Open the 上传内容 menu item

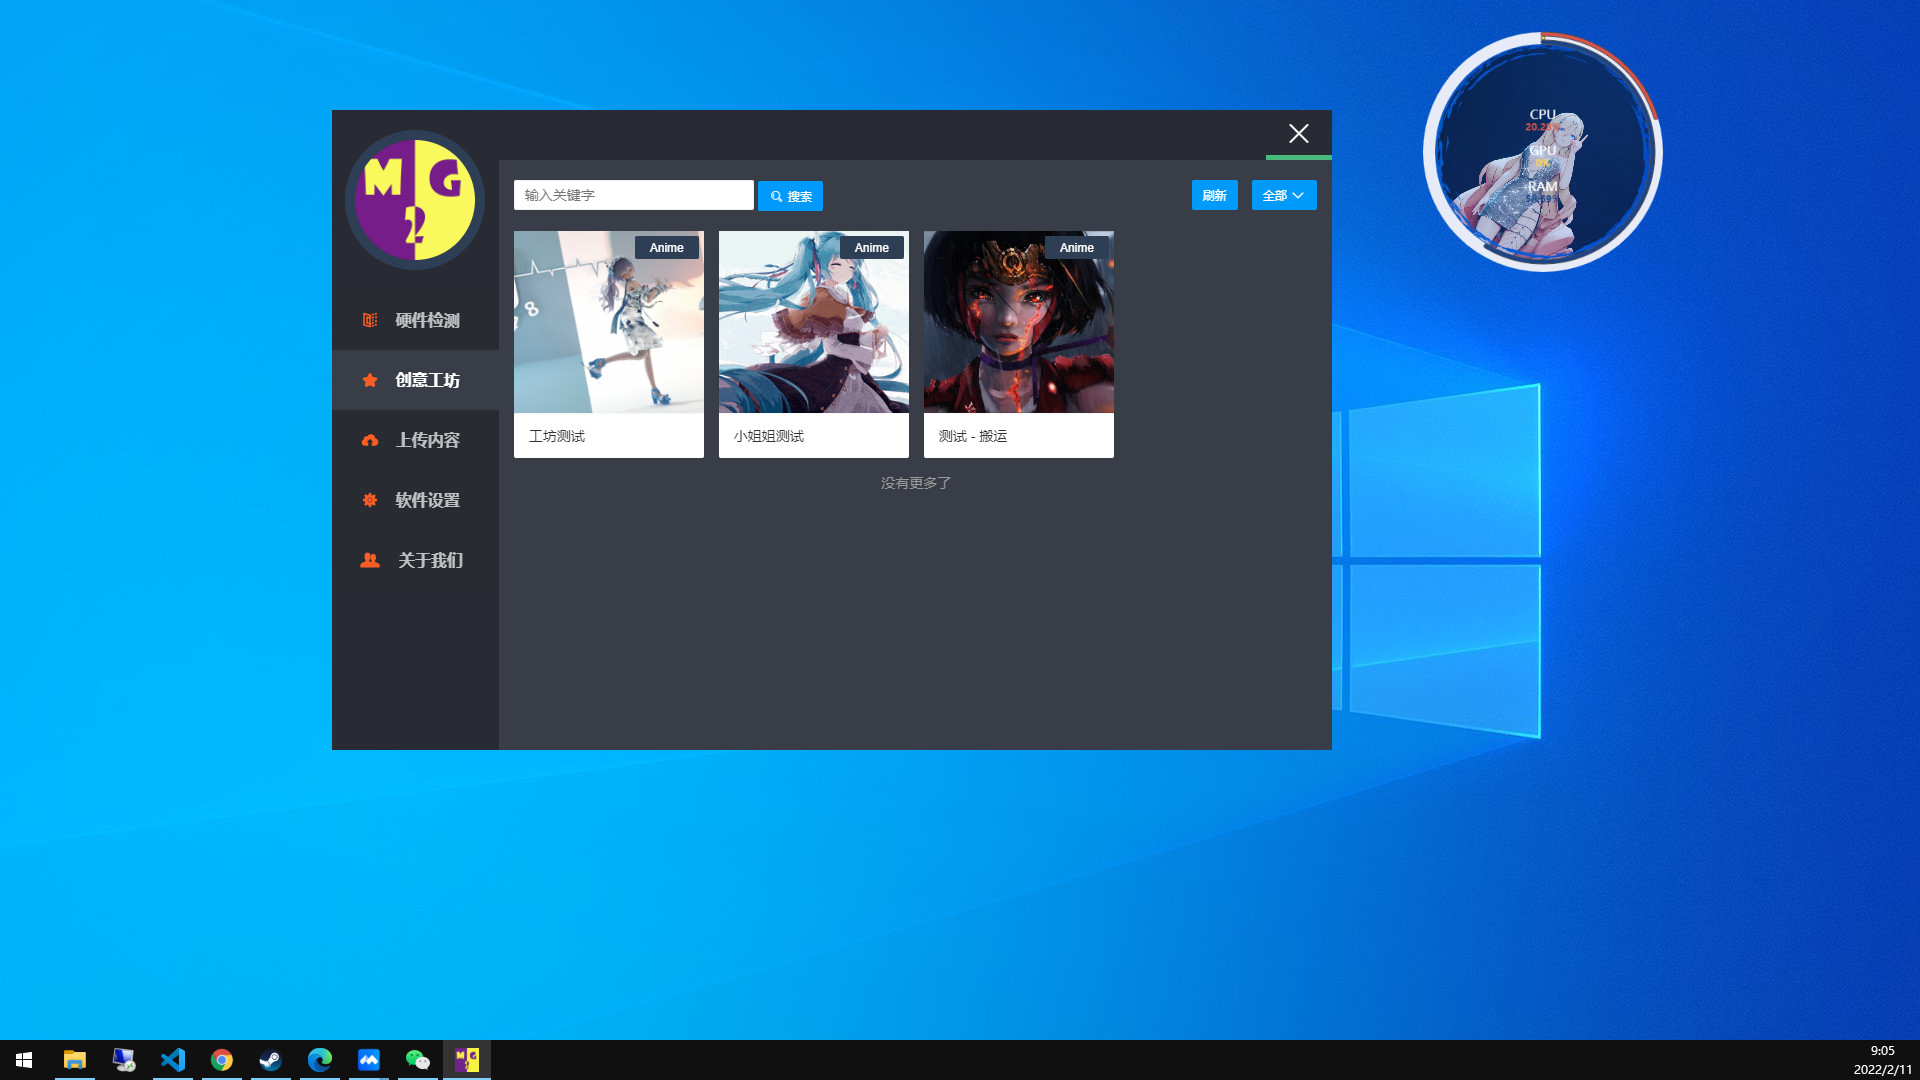tap(427, 440)
